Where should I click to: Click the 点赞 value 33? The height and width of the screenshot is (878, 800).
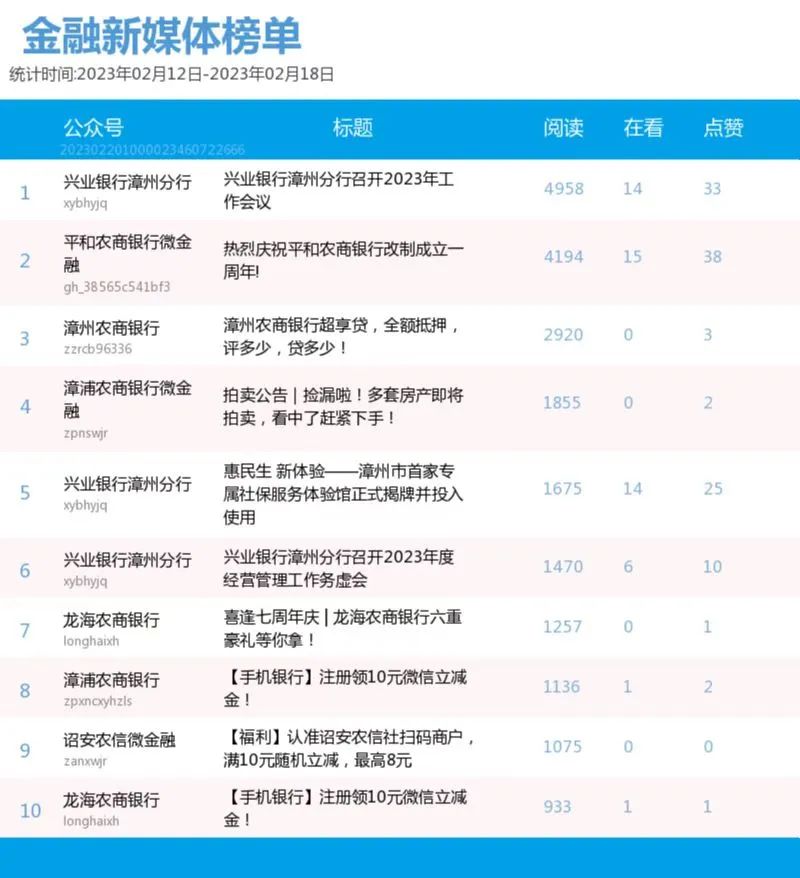tap(713, 189)
